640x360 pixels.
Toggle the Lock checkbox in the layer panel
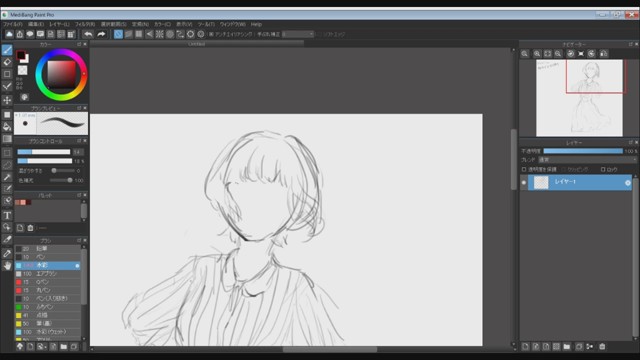603,169
